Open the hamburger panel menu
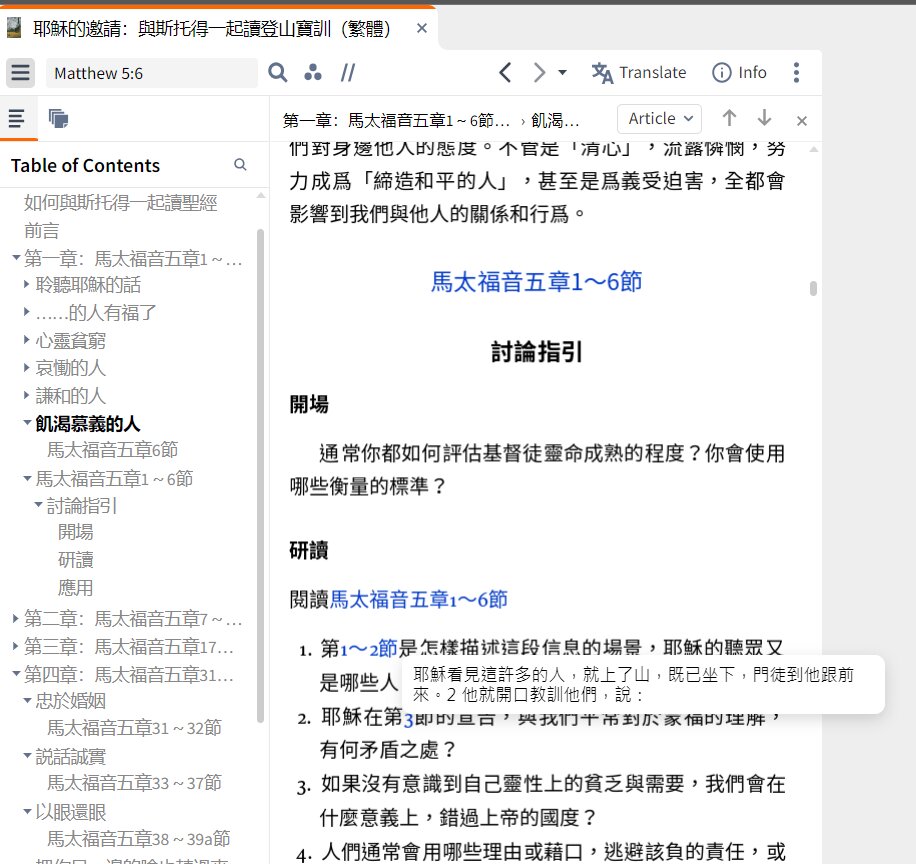 (x=20, y=73)
